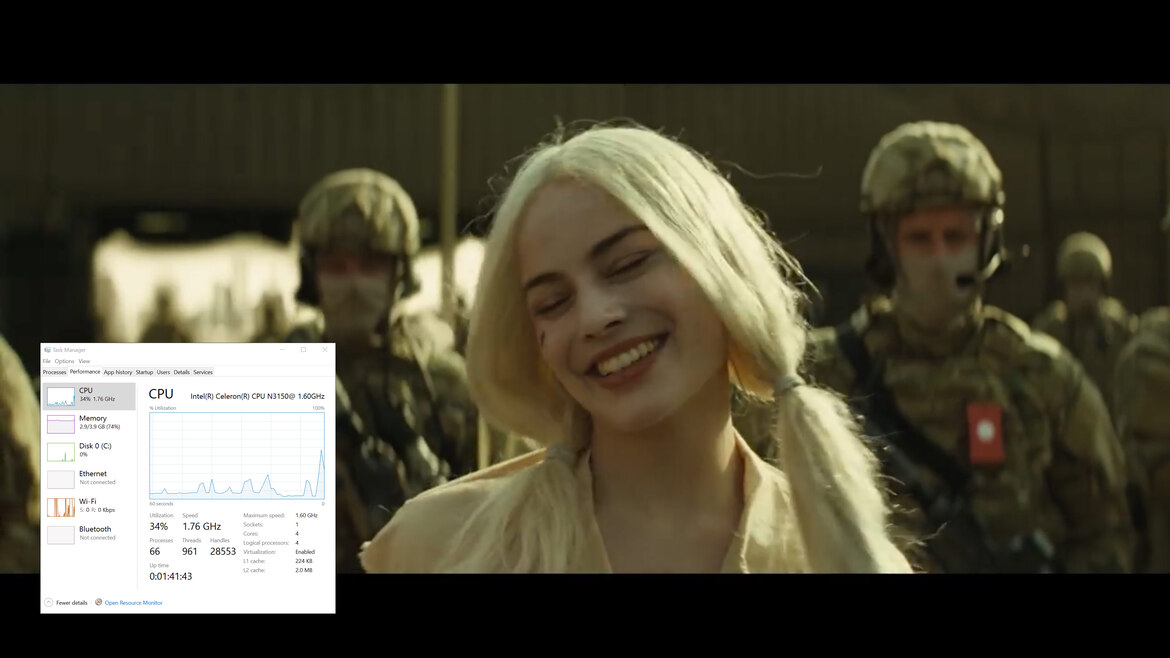
Task: Click the 'Enabled' virtualization value
Action: pyautogui.click(x=305, y=552)
